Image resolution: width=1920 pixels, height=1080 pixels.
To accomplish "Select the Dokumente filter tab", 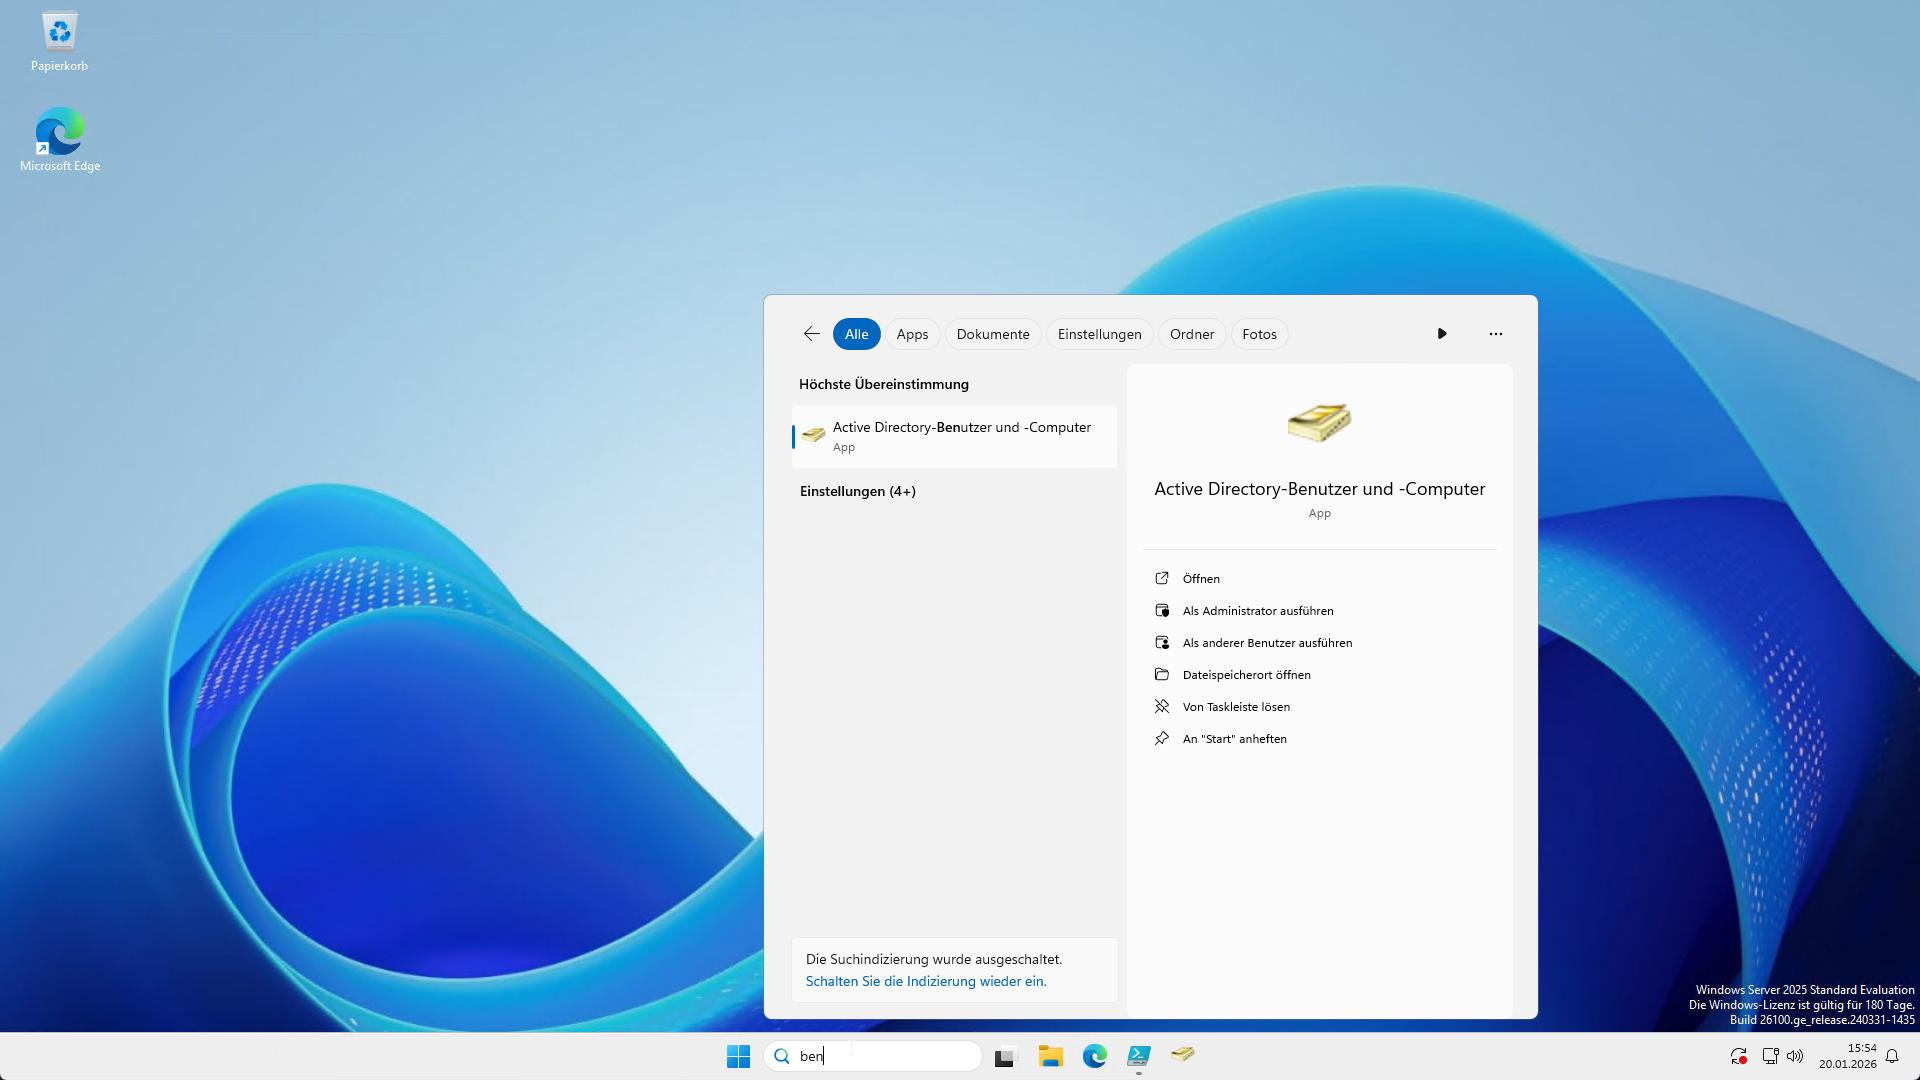I will (x=992, y=334).
